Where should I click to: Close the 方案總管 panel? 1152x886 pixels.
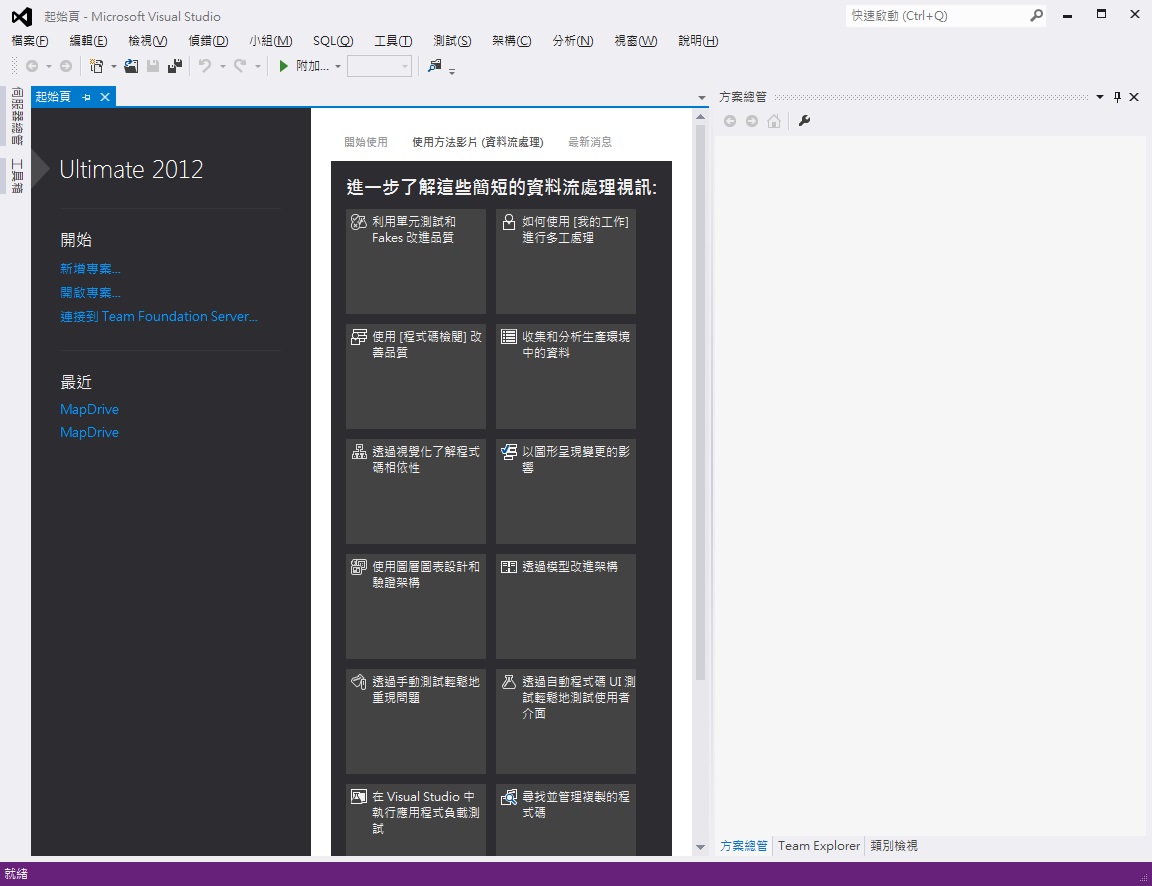1134,97
